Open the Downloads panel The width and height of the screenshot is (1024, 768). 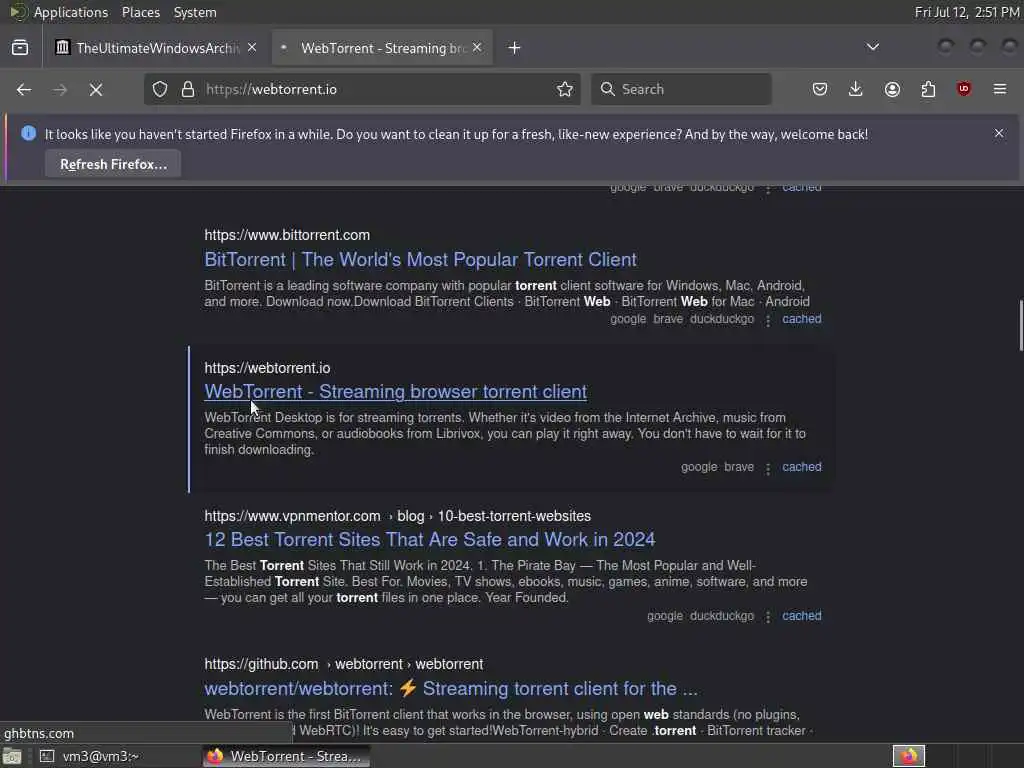[856, 89]
